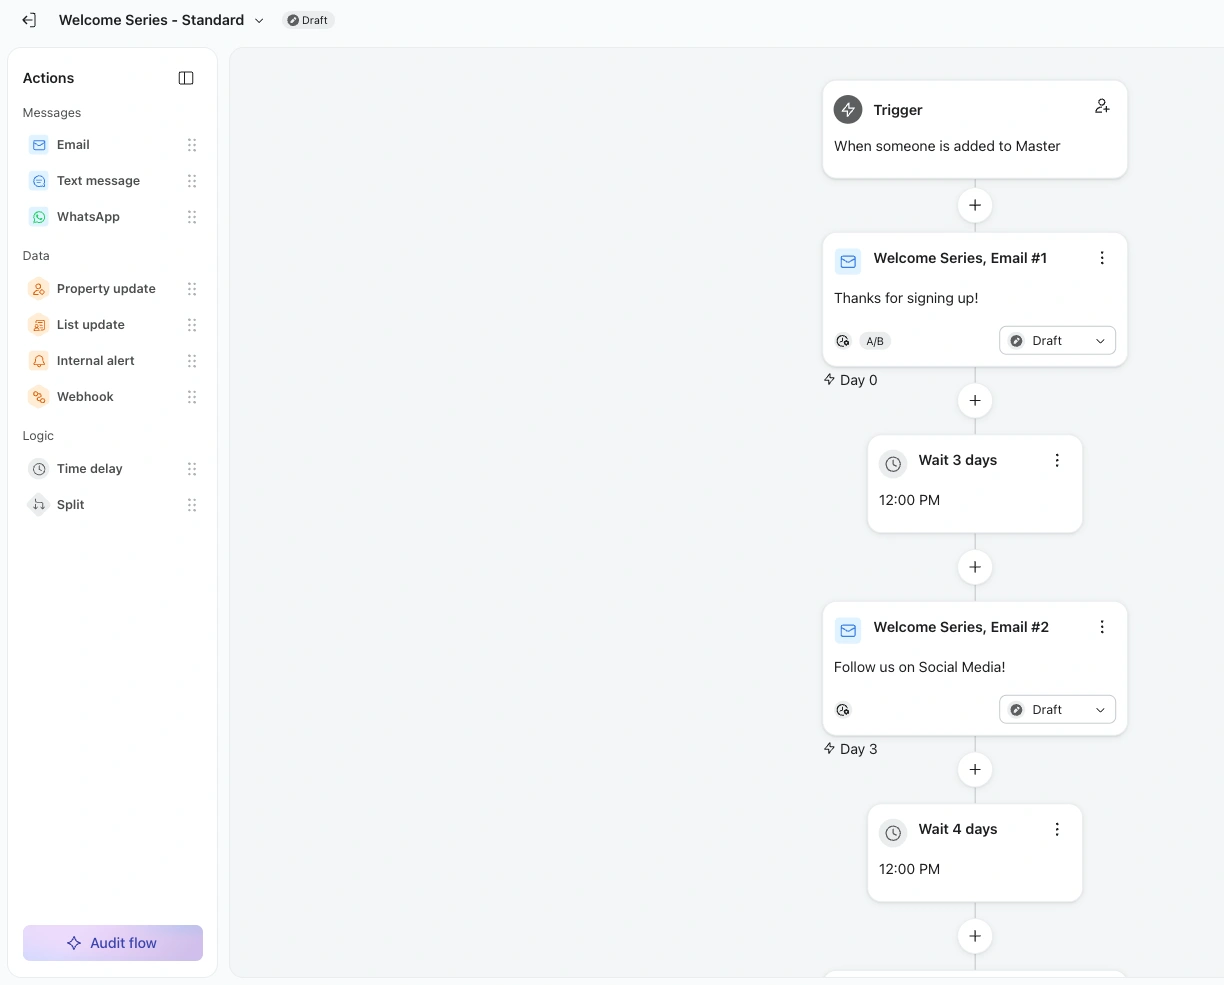Grab the drag handle beside Split
Image resolution: width=1224 pixels, height=985 pixels.
[192, 505]
